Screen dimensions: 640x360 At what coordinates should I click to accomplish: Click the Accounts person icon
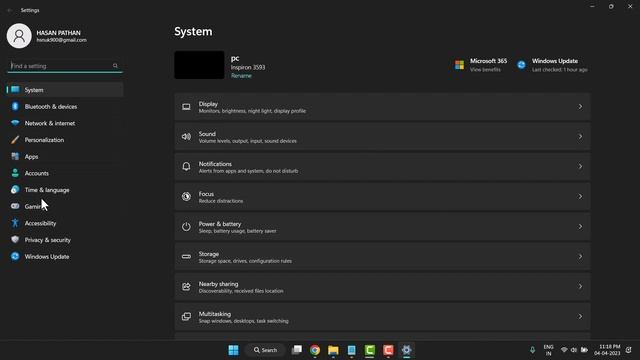(x=15, y=173)
